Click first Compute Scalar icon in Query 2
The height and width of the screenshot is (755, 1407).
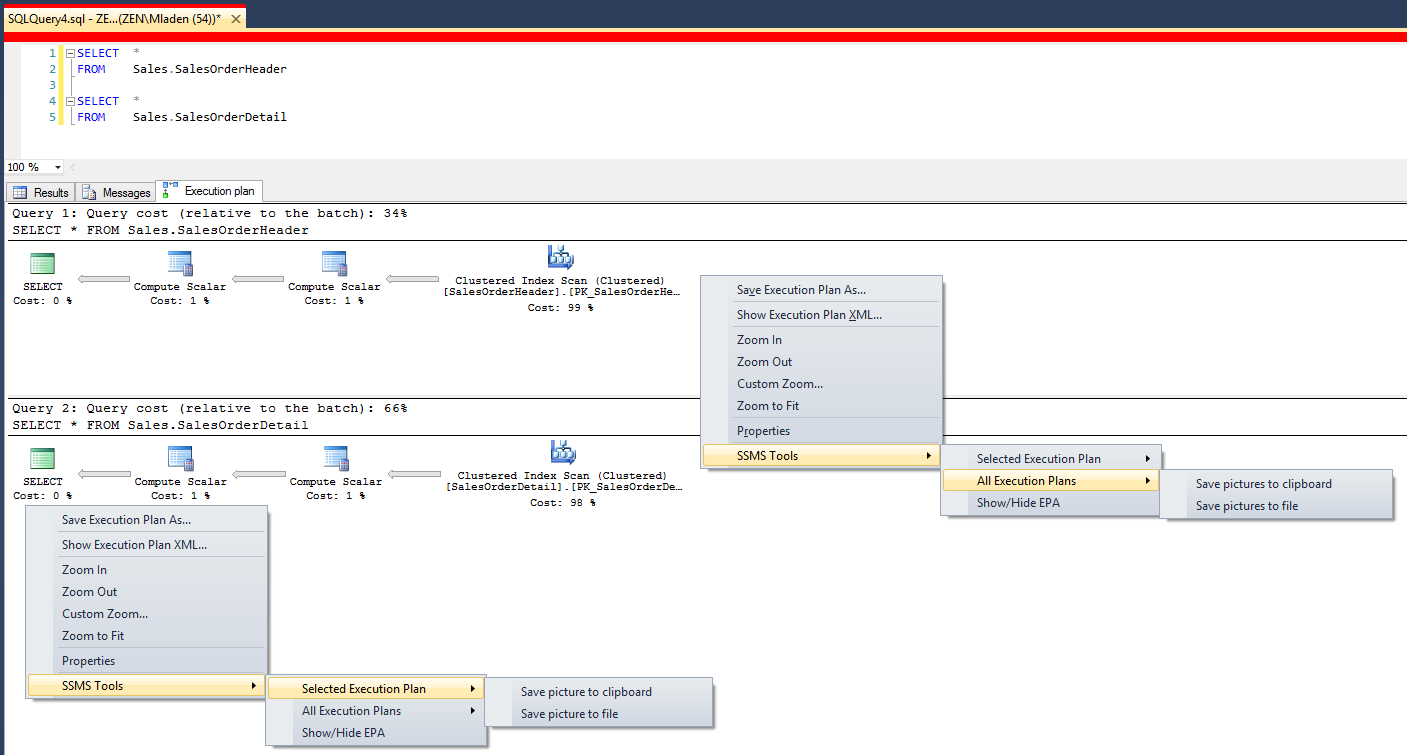(x=180, y=459)
